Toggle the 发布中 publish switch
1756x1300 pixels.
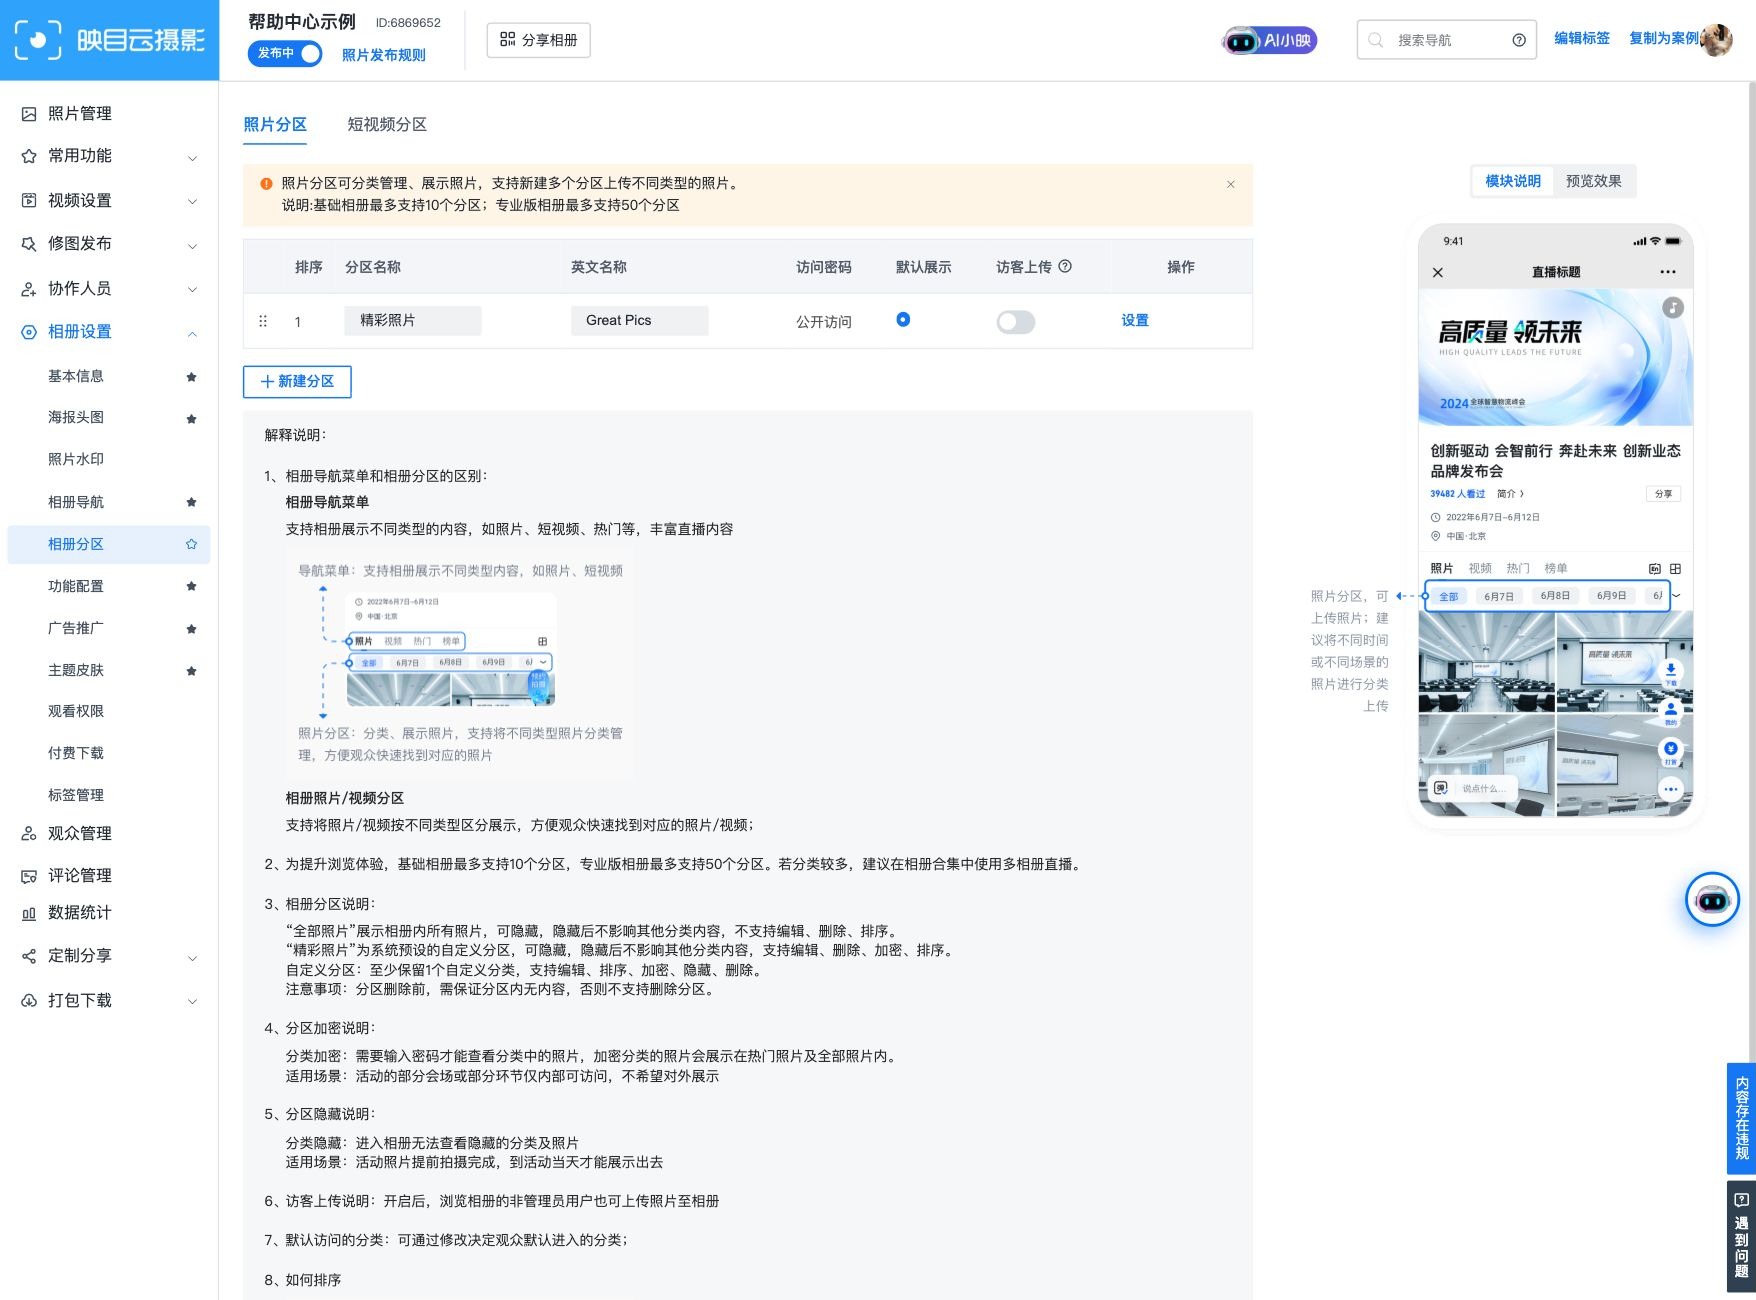tap(285, 53)
